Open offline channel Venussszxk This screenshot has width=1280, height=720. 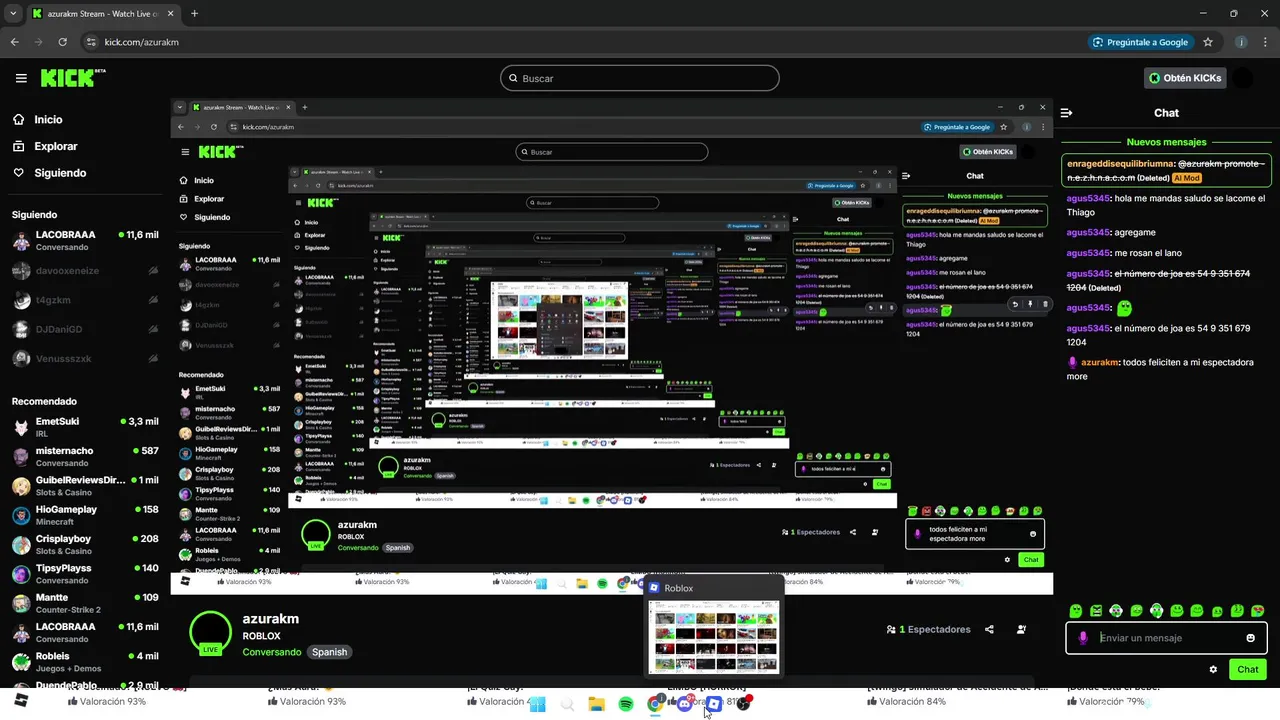[85, 358]
